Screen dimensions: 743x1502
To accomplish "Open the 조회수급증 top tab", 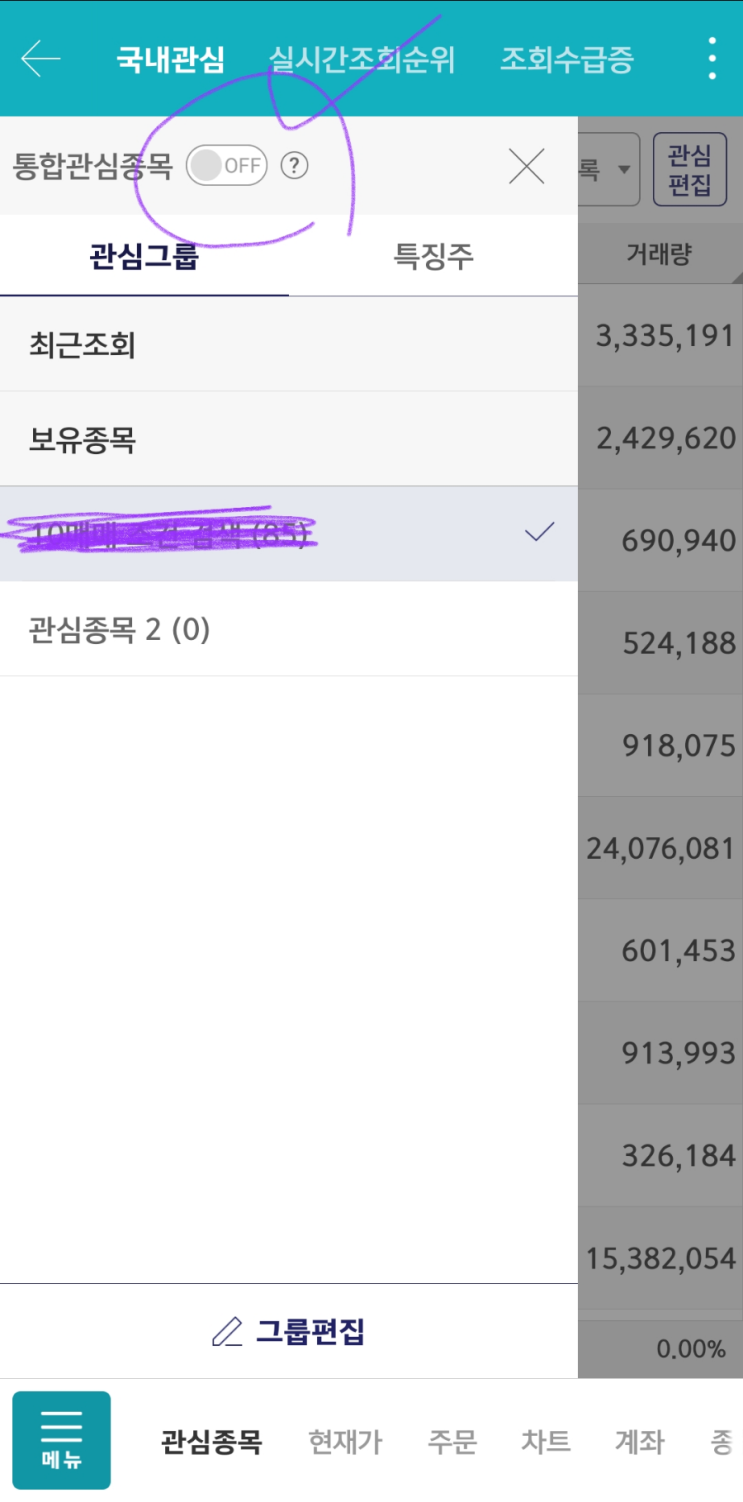I will [566, 59].
